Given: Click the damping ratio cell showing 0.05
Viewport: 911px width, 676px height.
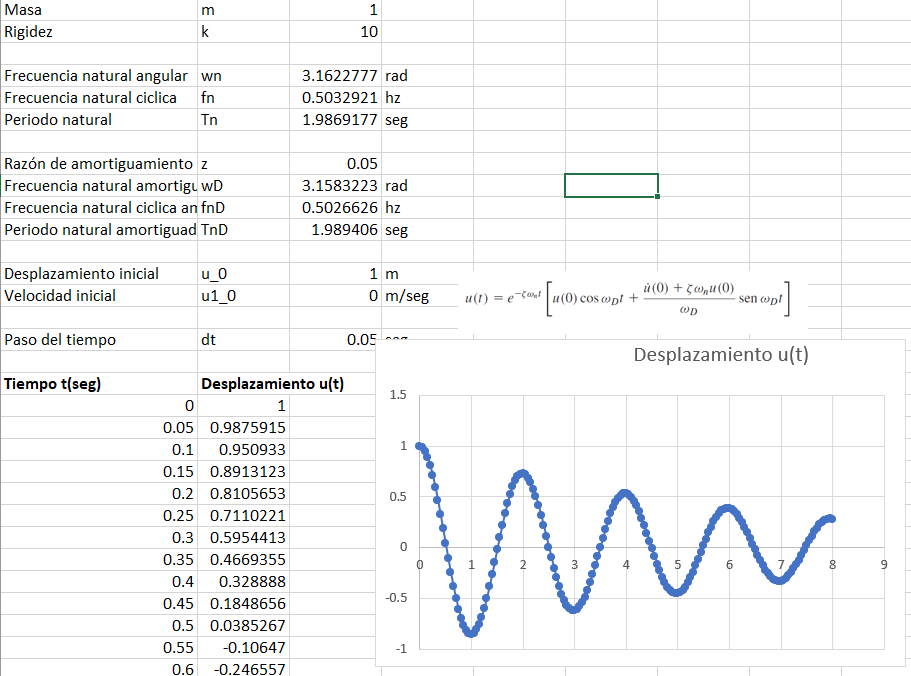Looking at the screenshot, I should coord(335,164).
